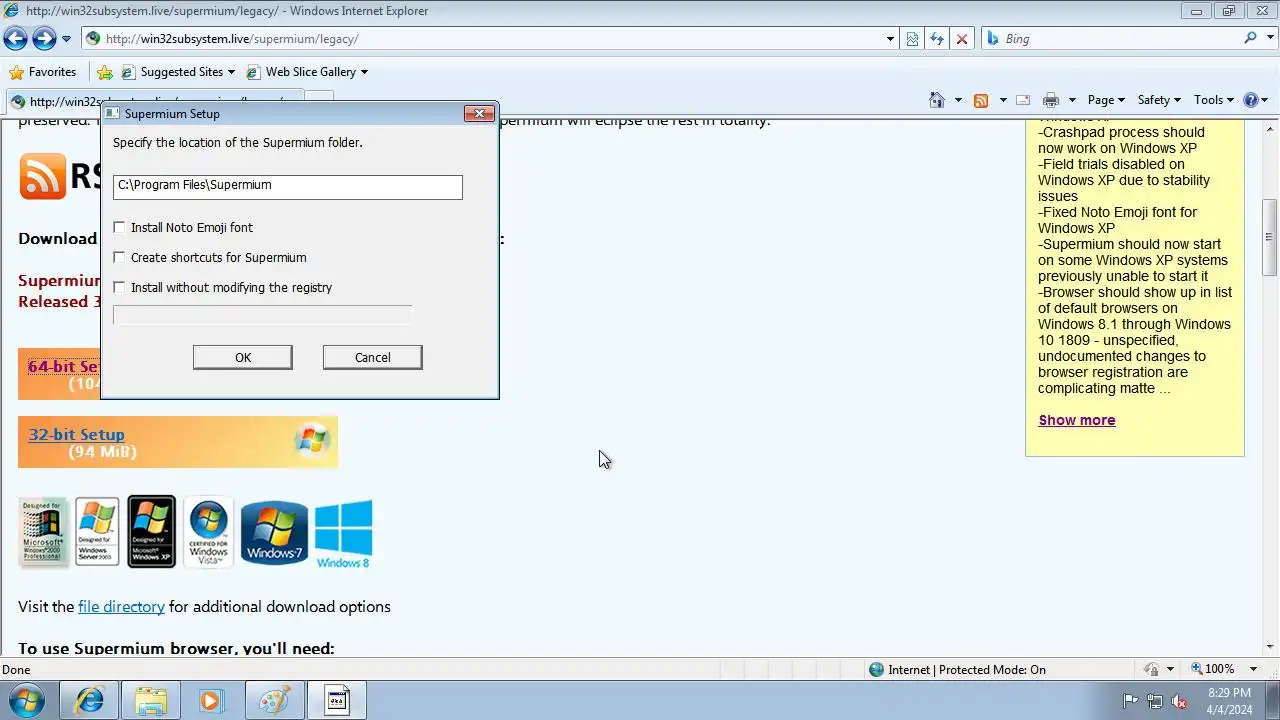
Task: Open the Favorites star button
Action: [42, 72]
